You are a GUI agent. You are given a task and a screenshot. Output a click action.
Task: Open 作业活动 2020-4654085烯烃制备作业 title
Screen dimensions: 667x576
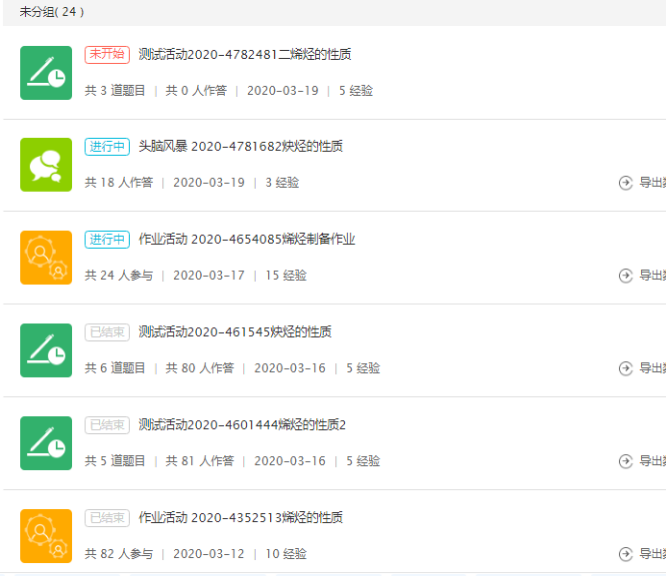[x=247, y=239]
